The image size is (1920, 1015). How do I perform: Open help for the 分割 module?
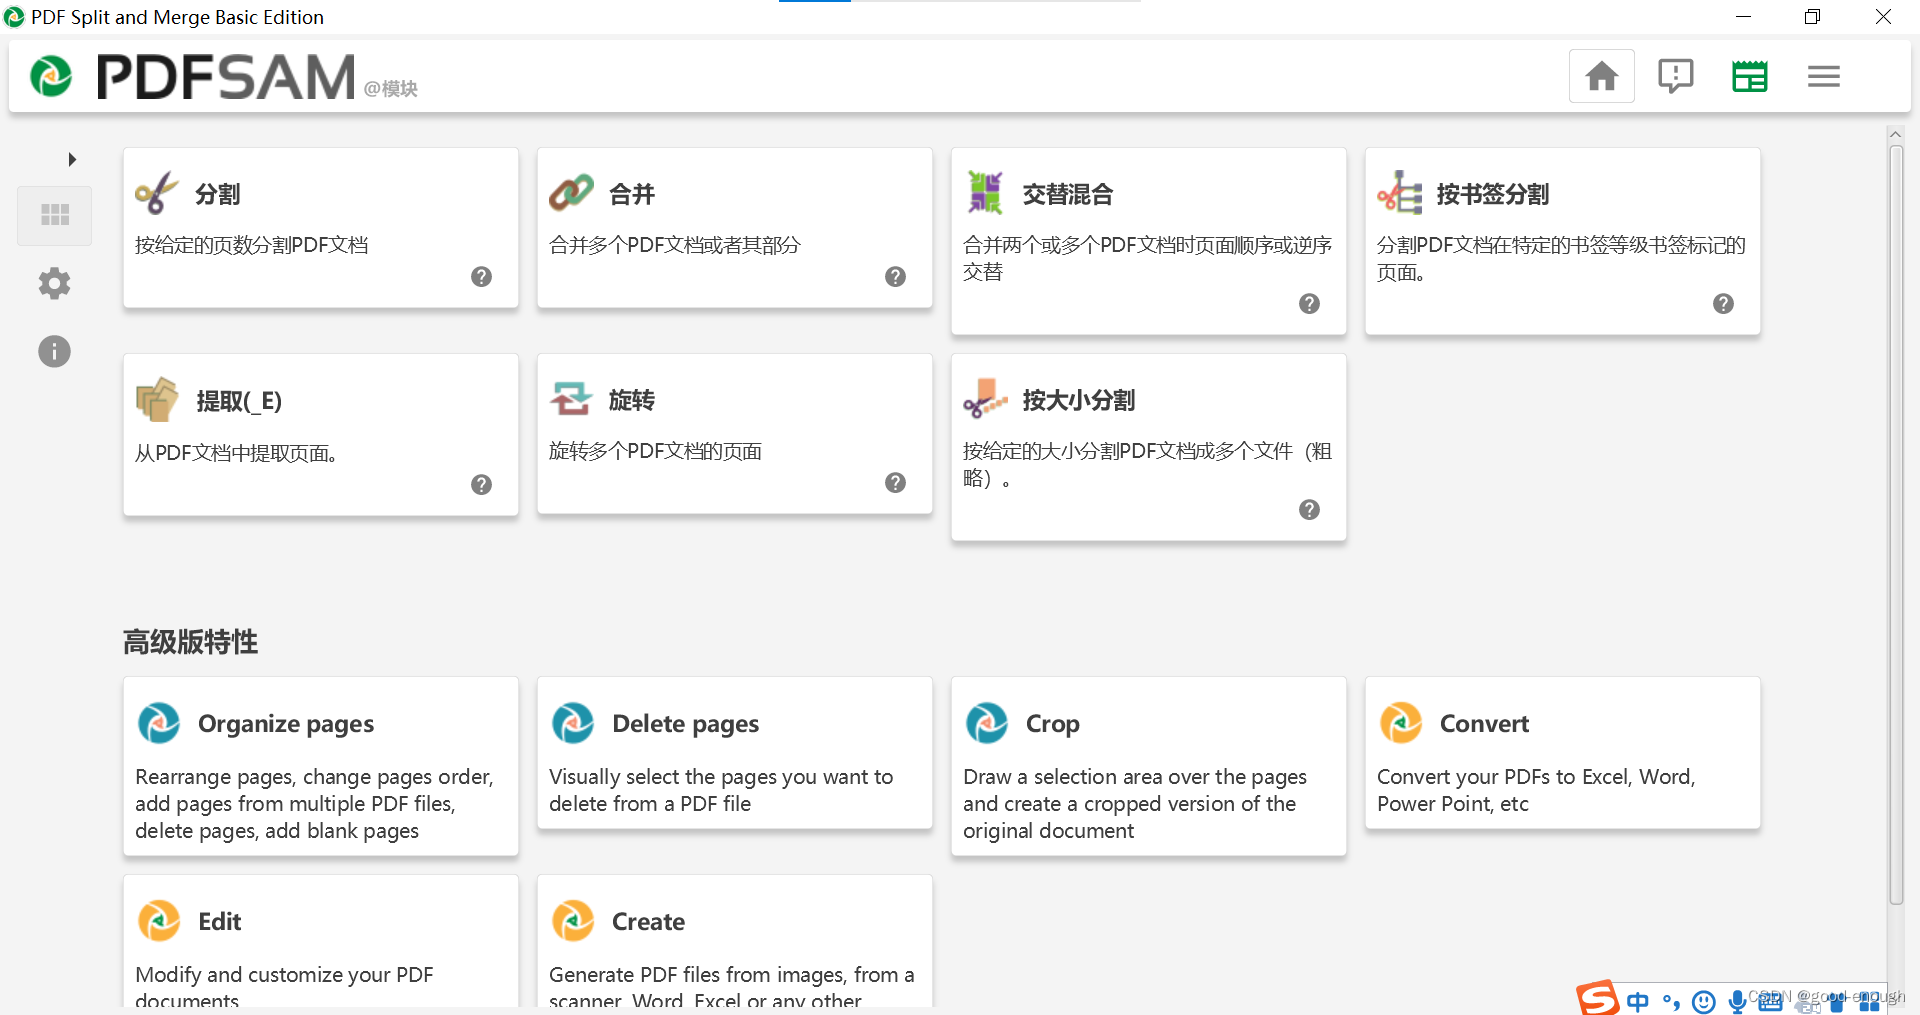pyautogui.click(x=481, y=277)
